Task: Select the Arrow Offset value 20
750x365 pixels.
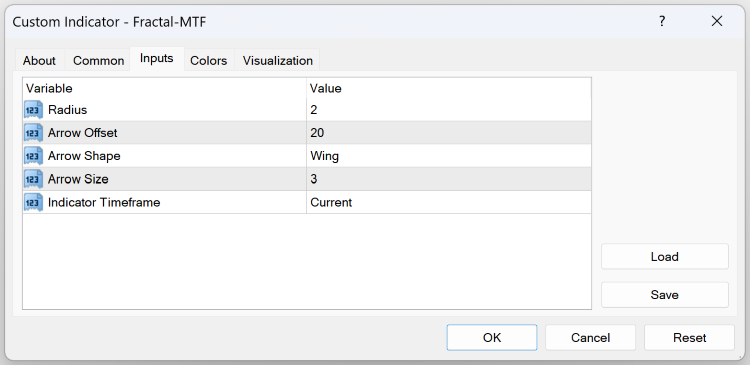Action: click(449, 133)
